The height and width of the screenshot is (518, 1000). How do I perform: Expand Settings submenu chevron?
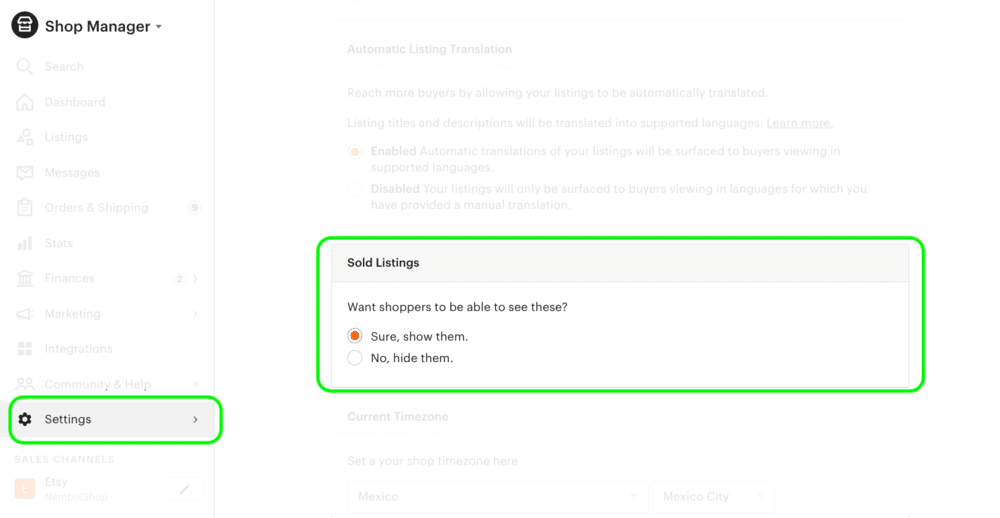click(195, 419)
